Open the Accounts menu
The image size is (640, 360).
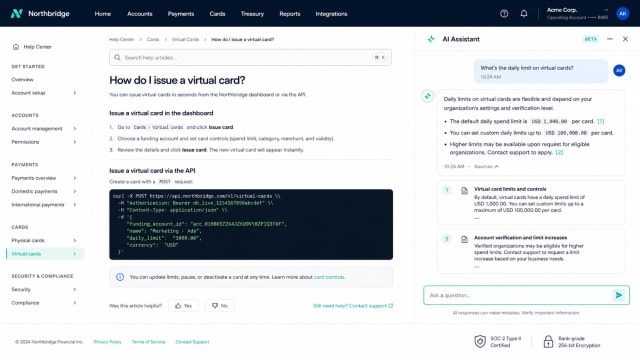tap(140, 14)
